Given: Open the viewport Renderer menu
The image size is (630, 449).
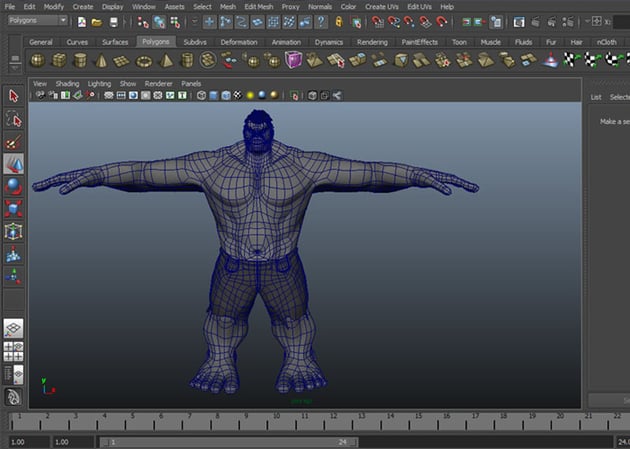Looking at the screenshot, I should click(x=158, y=84).
